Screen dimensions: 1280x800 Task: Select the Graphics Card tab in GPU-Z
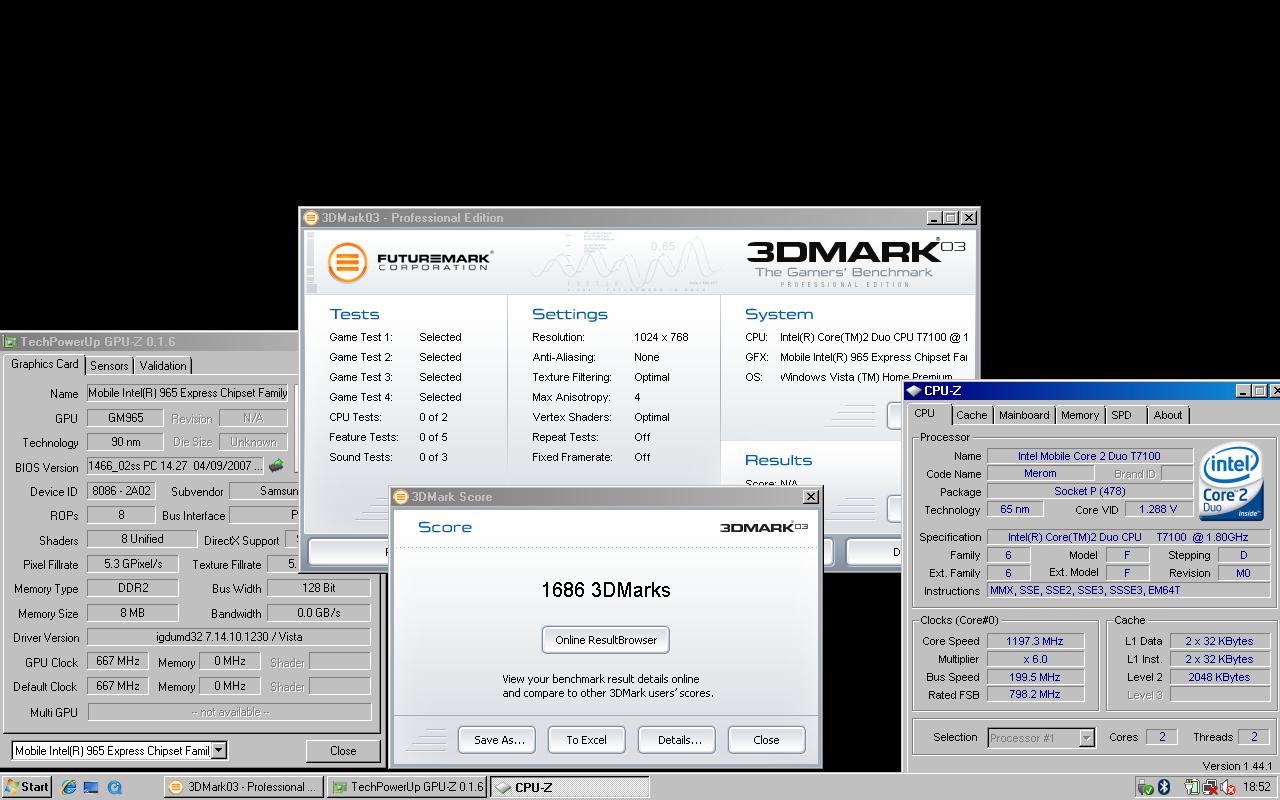pyautogui.click(x=44, y=364)
